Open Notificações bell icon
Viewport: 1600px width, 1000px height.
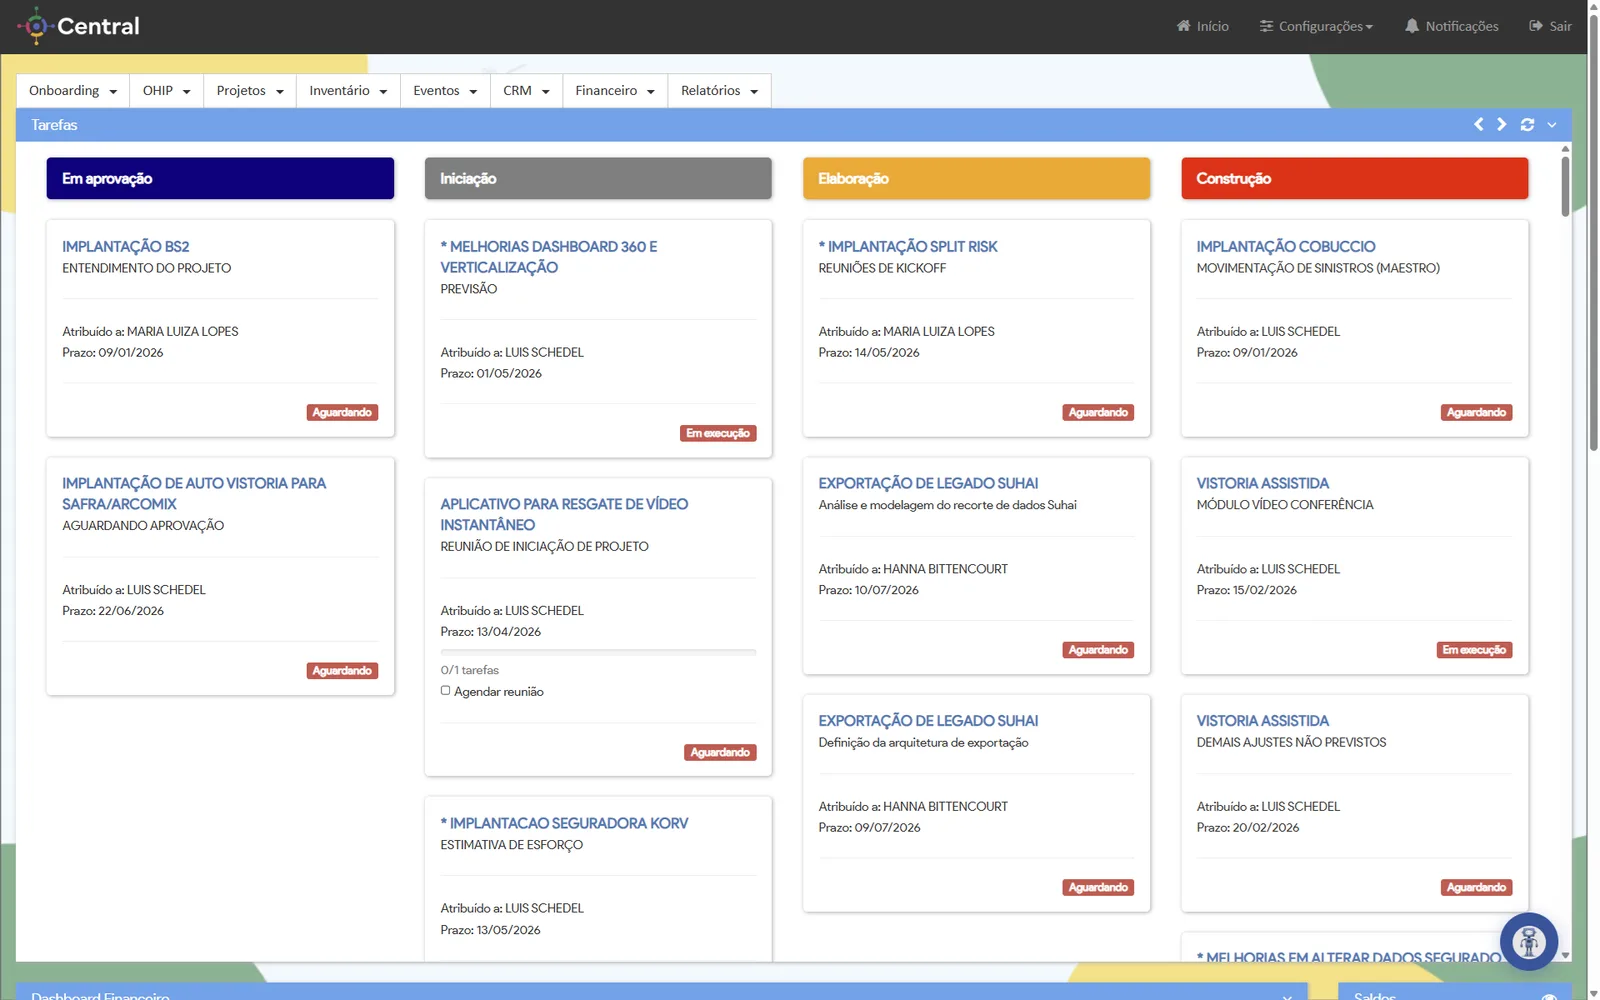(x=1412, y=26)
